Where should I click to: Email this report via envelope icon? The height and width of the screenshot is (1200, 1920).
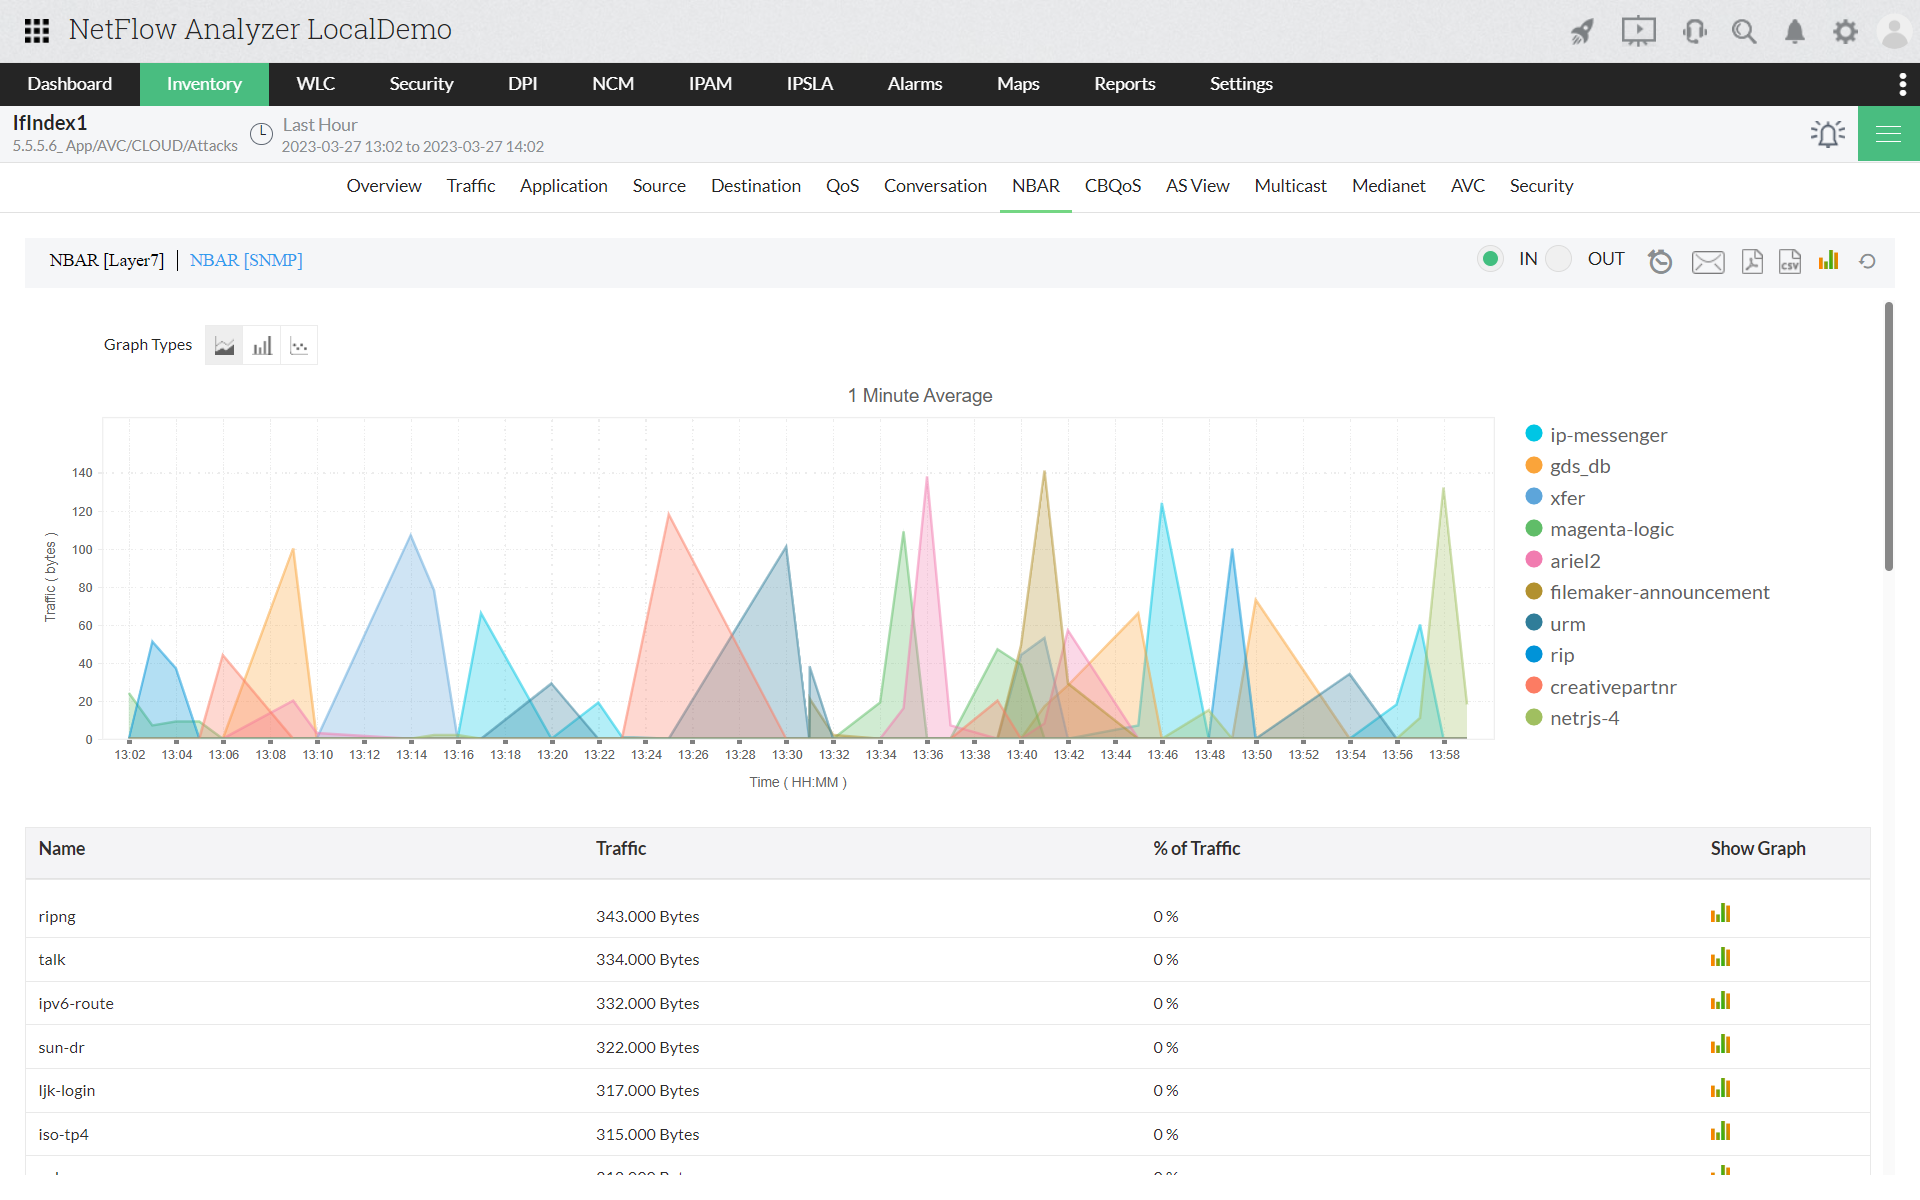pos(1708,262)
